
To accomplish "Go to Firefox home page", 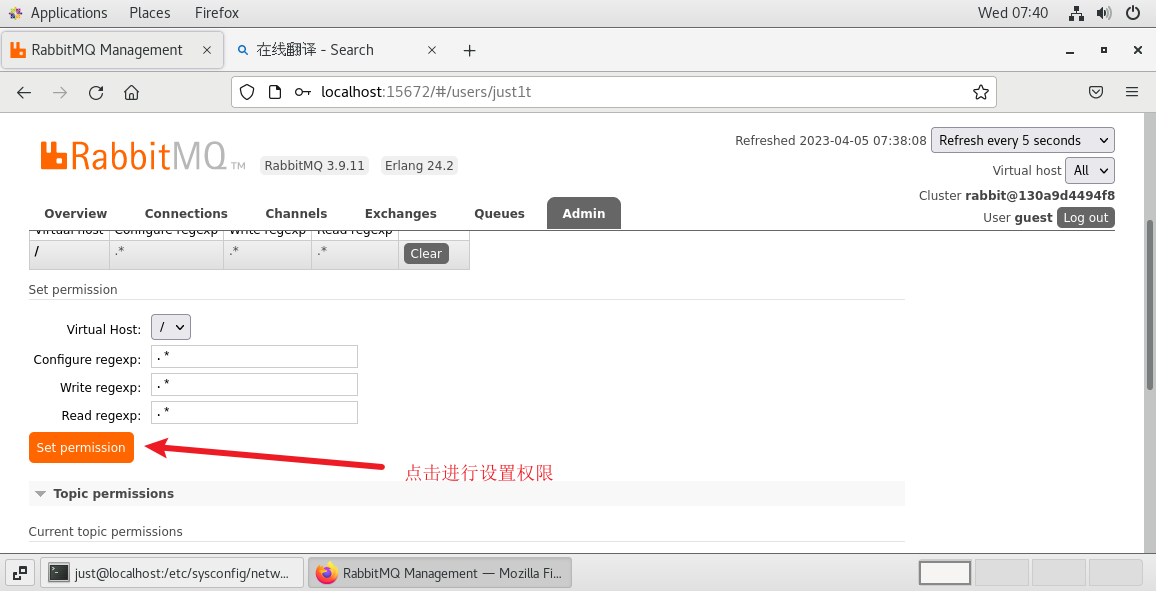I will click(131, 92).
